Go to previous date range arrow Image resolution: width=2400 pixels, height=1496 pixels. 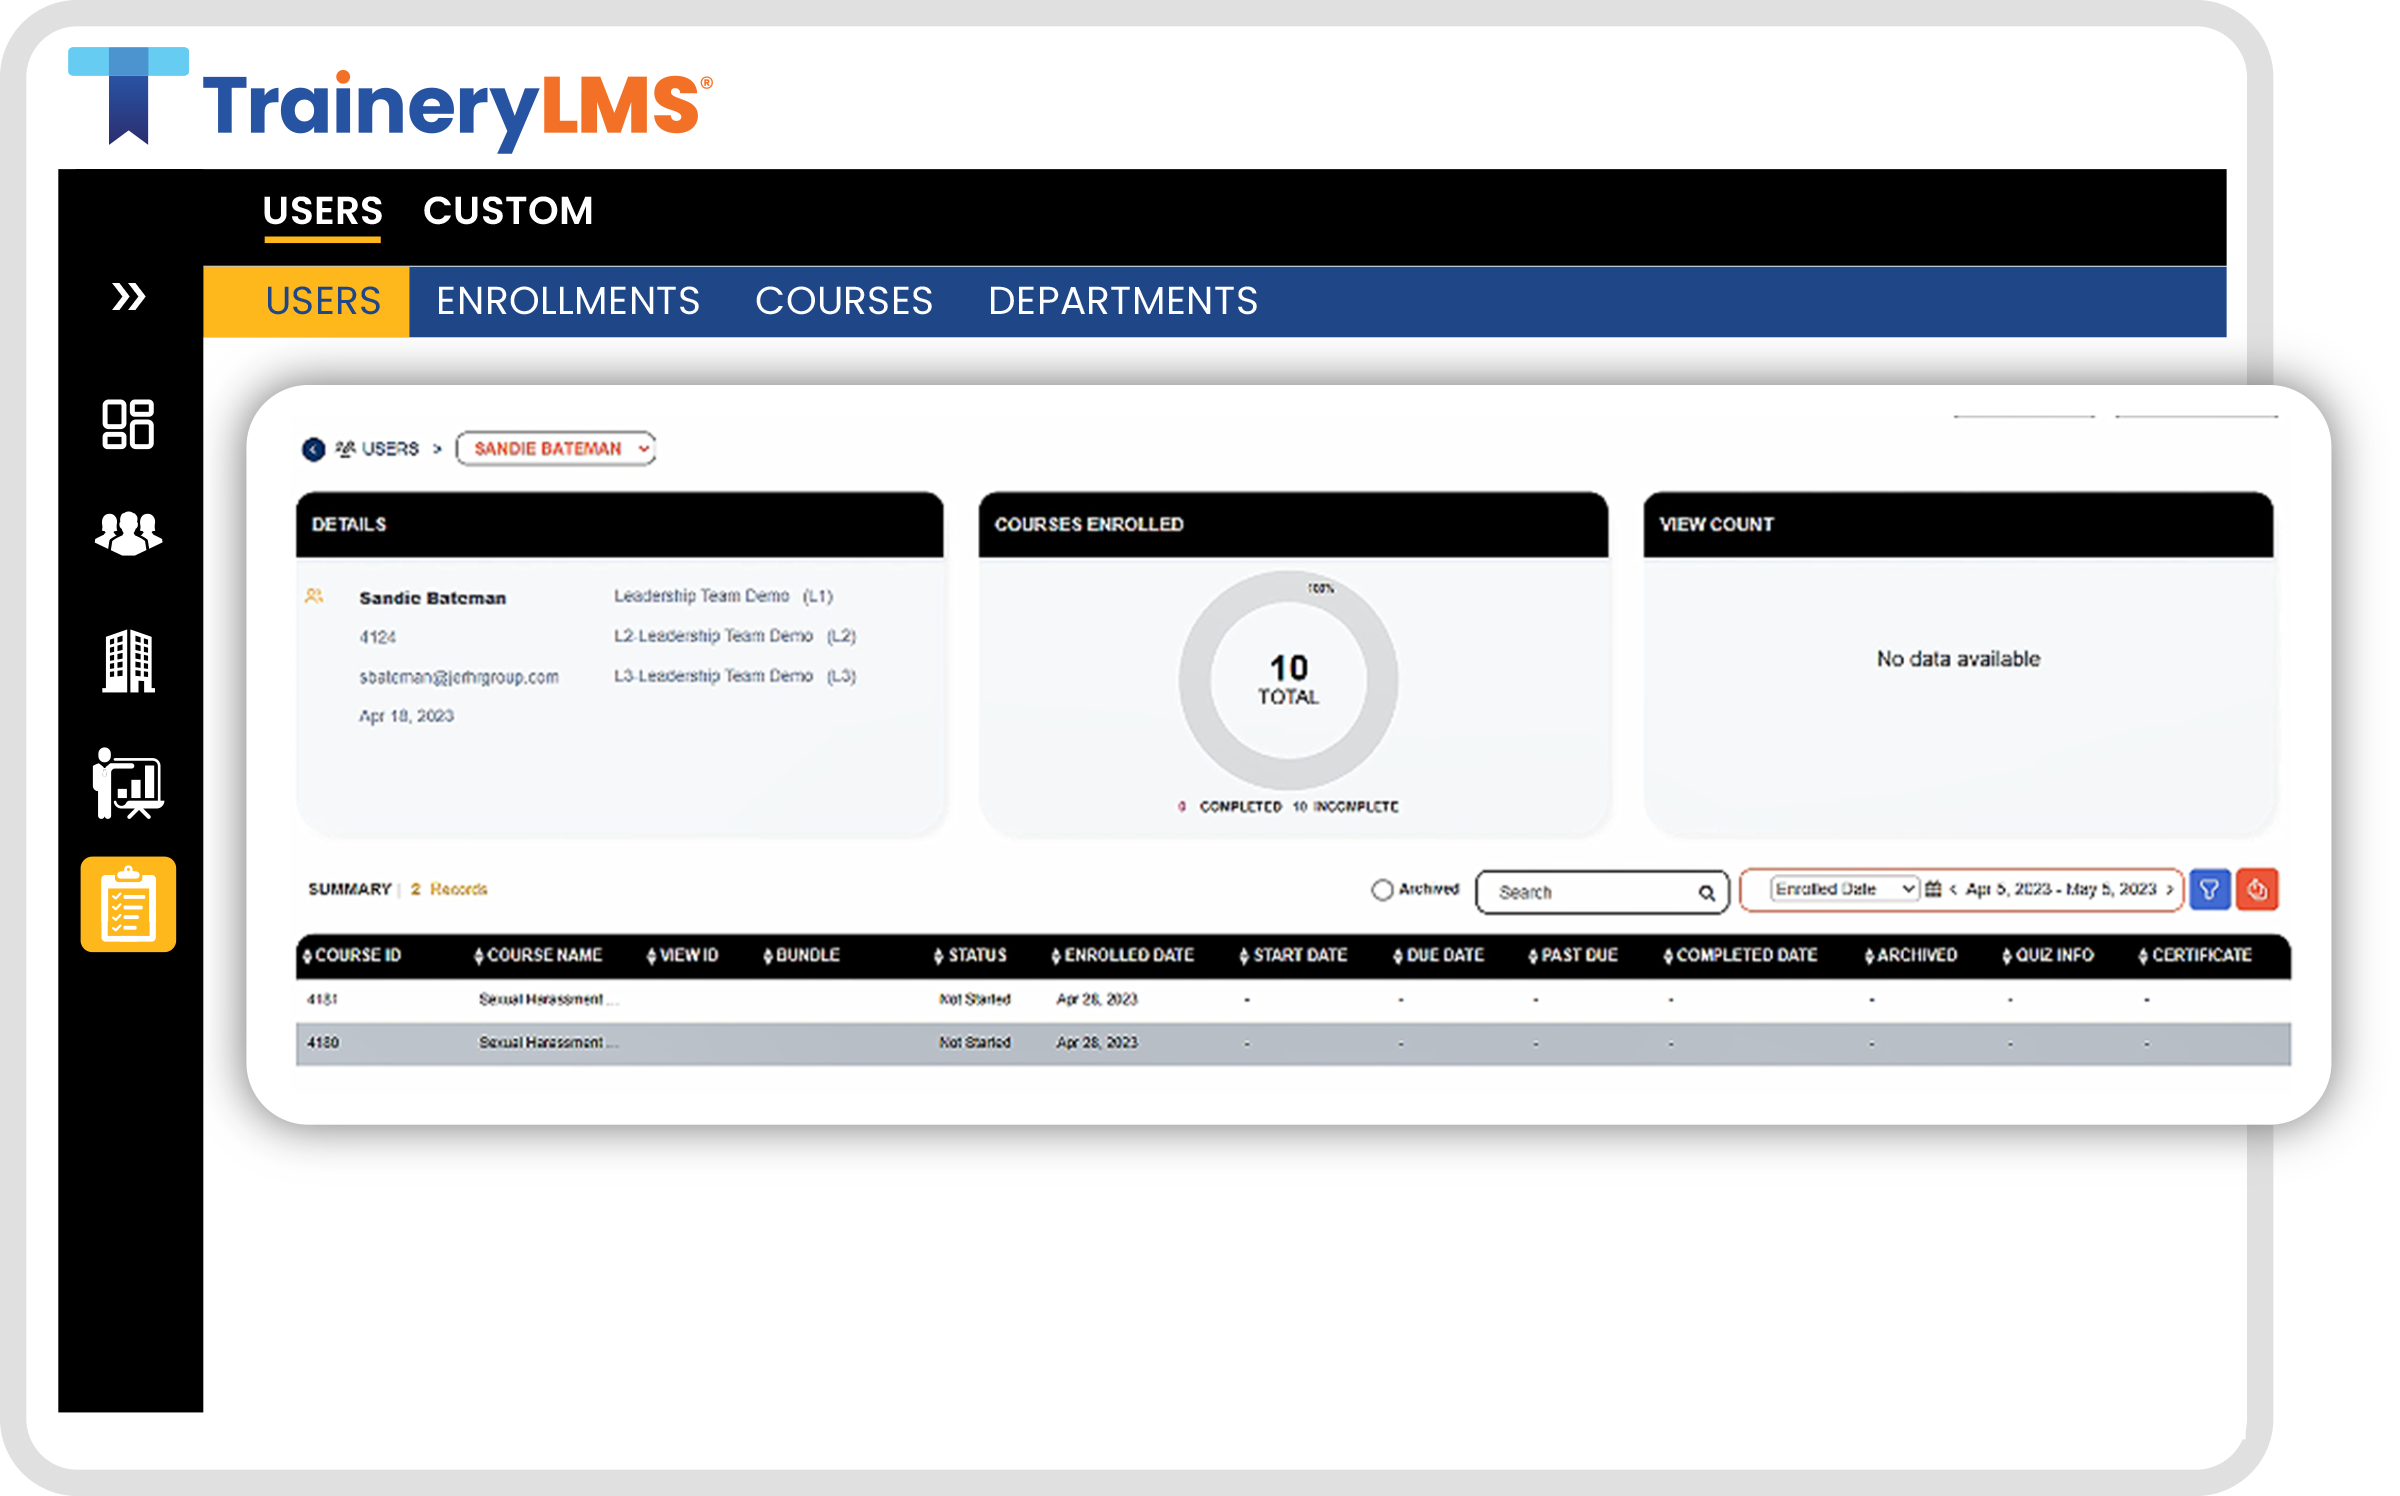point(1953,889)
